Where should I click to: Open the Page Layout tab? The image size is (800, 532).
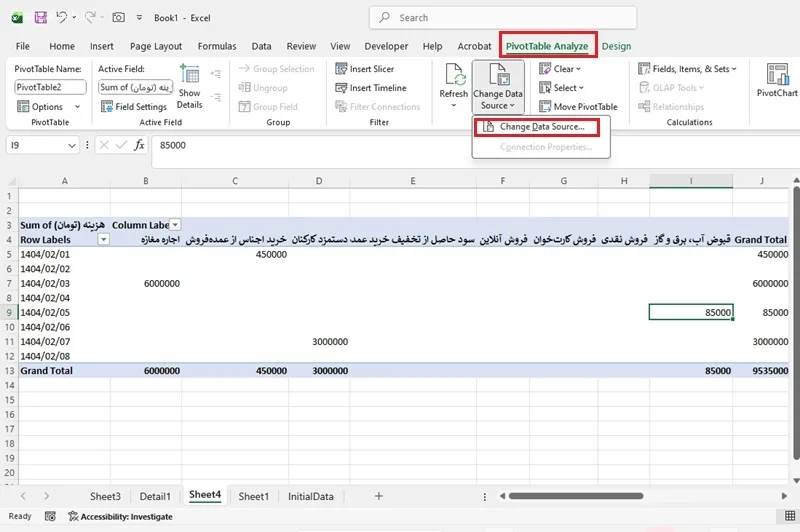(x=156, y=46)
